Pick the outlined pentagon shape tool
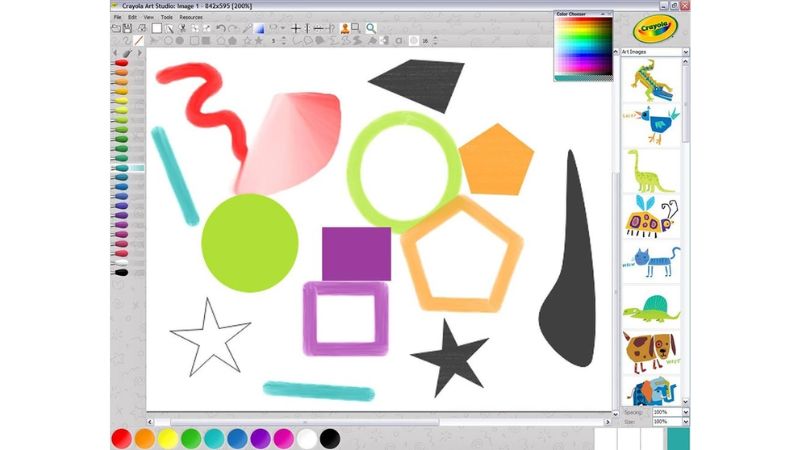Image resolution: width=800 pixels, height=450 pixels. click(x=219, y=41)
